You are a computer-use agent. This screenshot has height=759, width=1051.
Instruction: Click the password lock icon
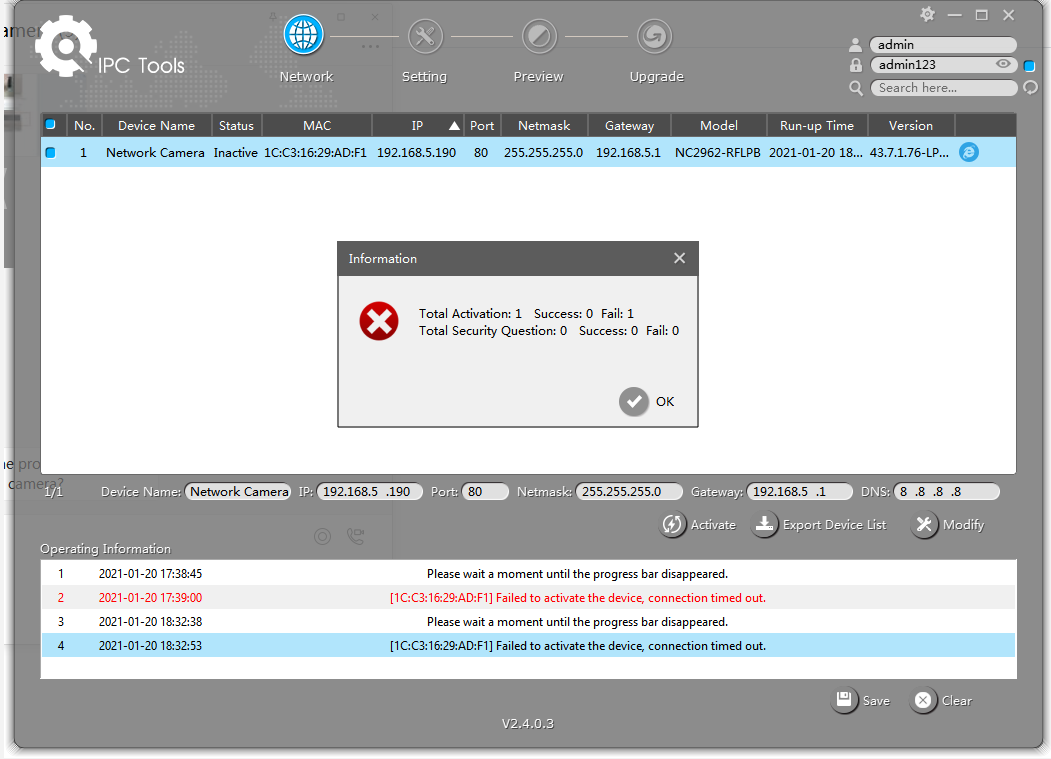point(855,65)
